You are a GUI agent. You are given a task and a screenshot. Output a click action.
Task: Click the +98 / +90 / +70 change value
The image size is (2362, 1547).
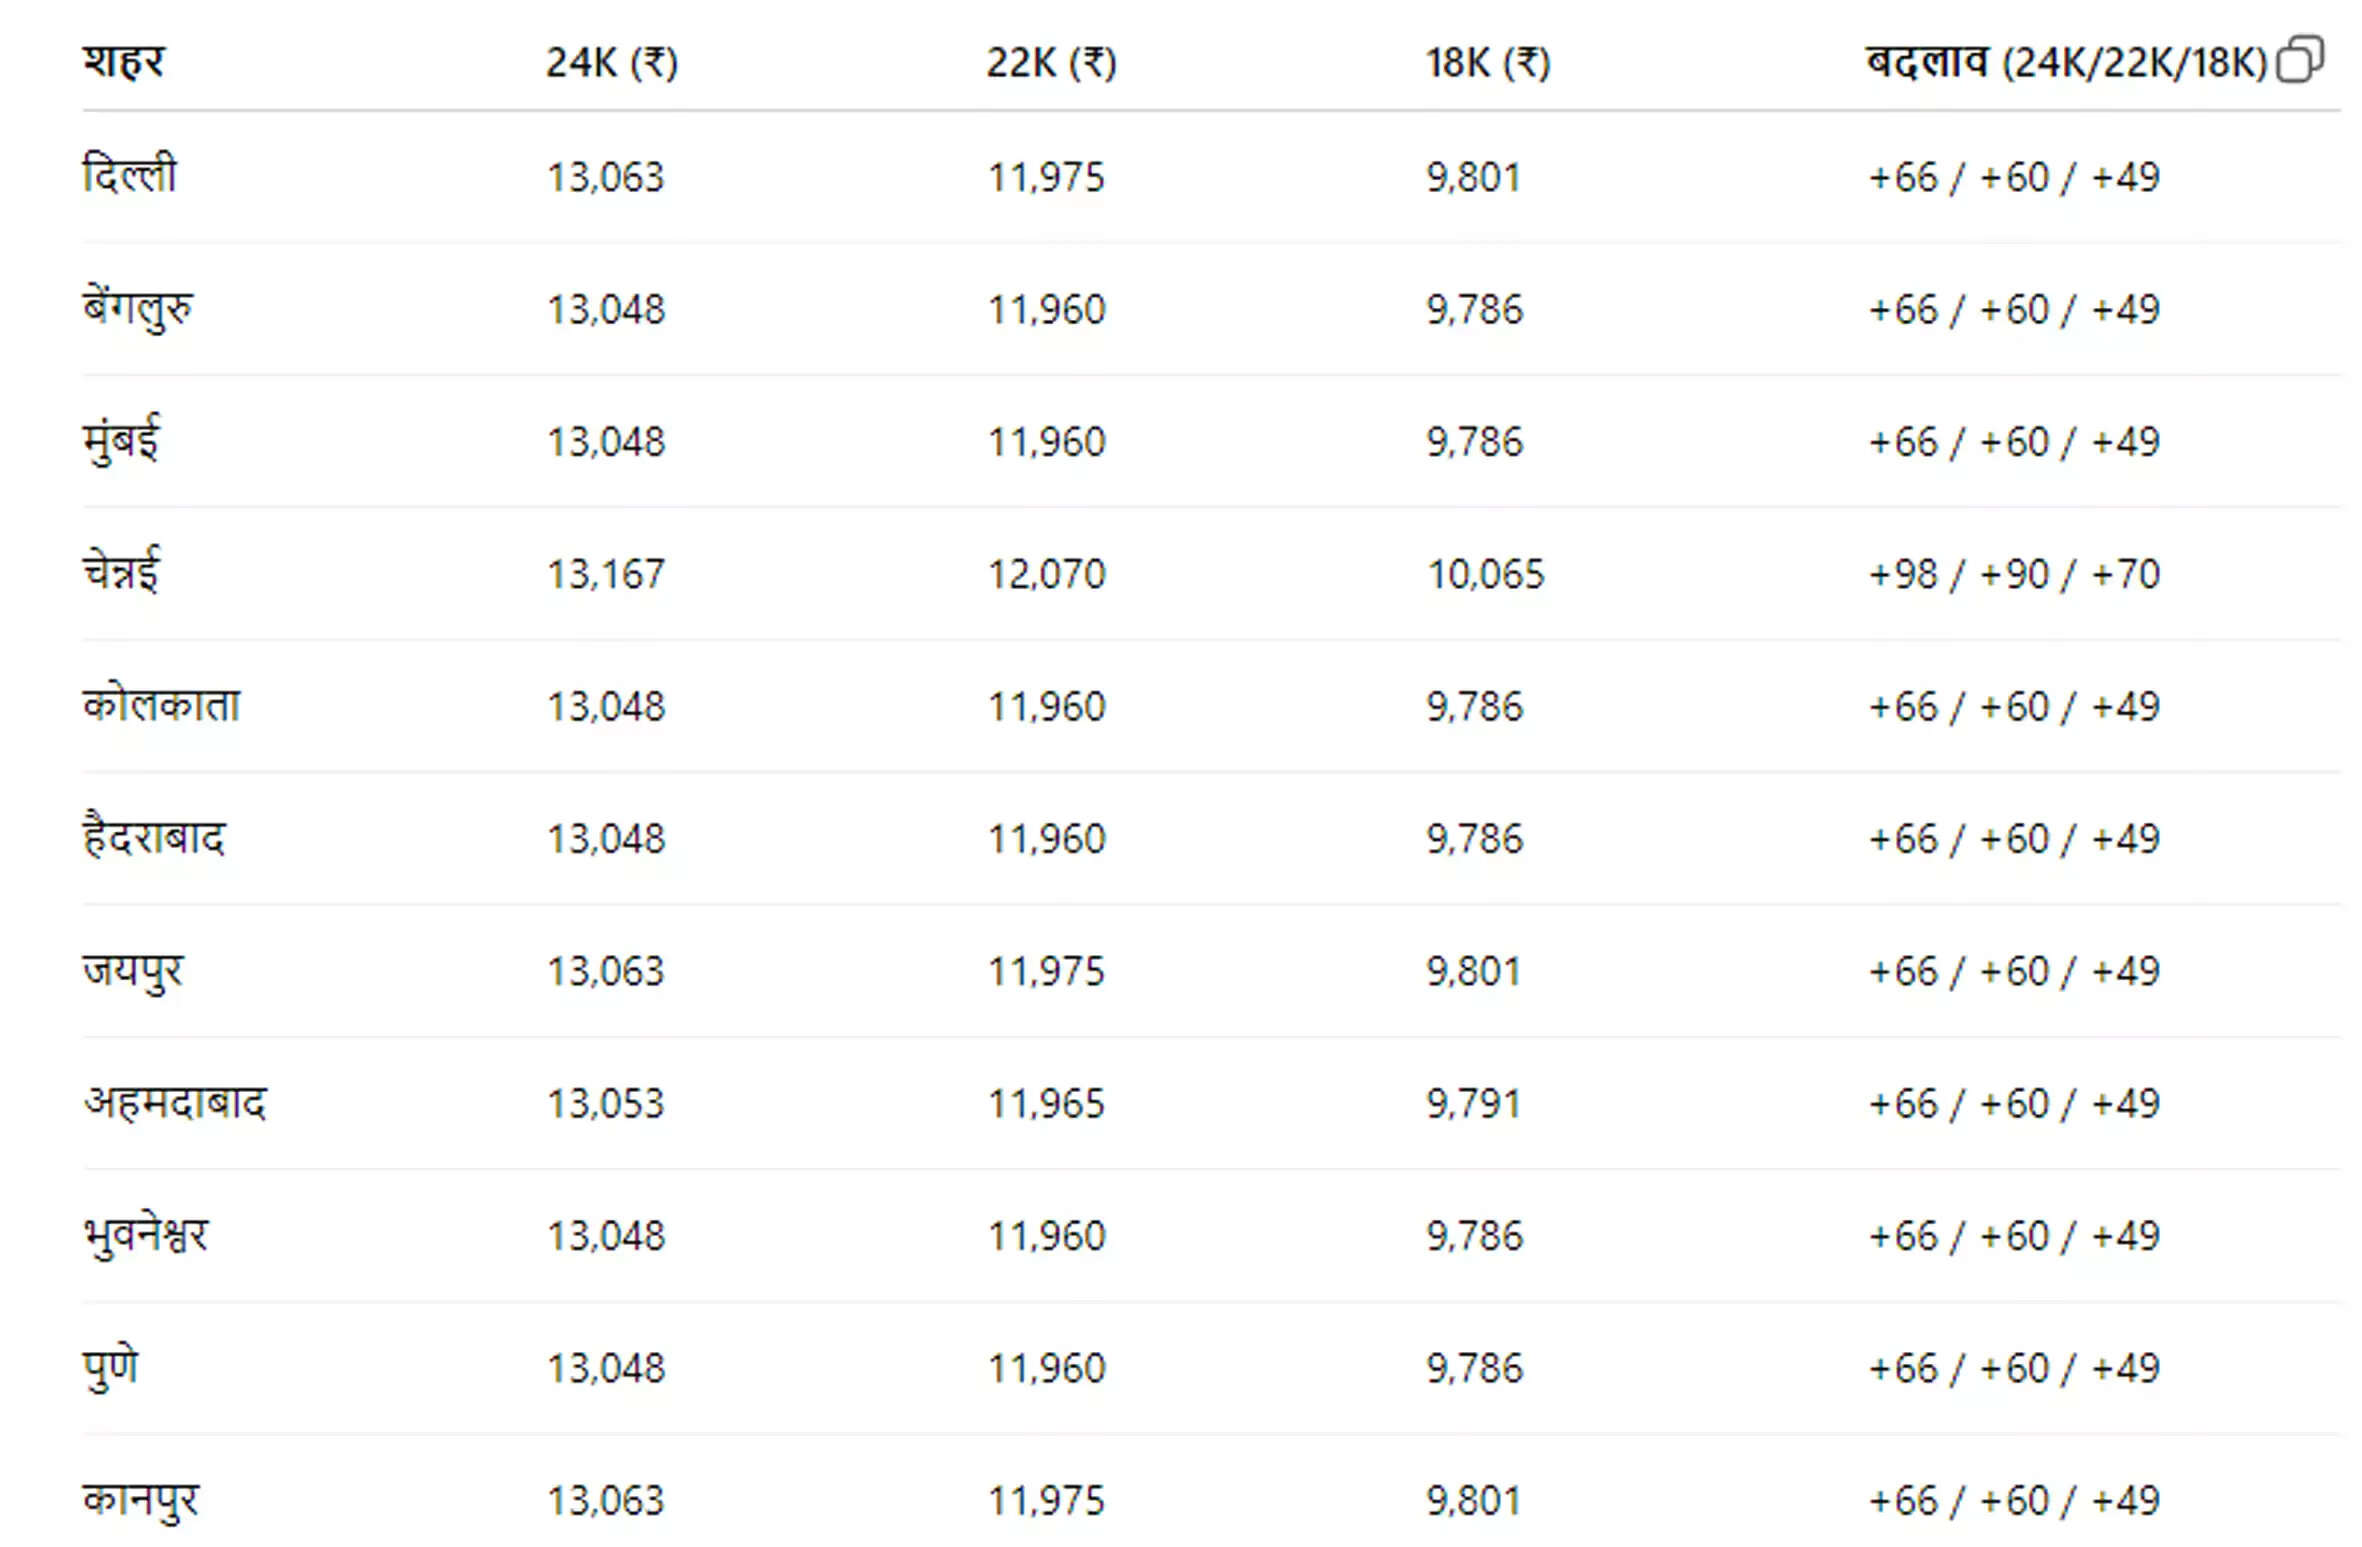2013,574
